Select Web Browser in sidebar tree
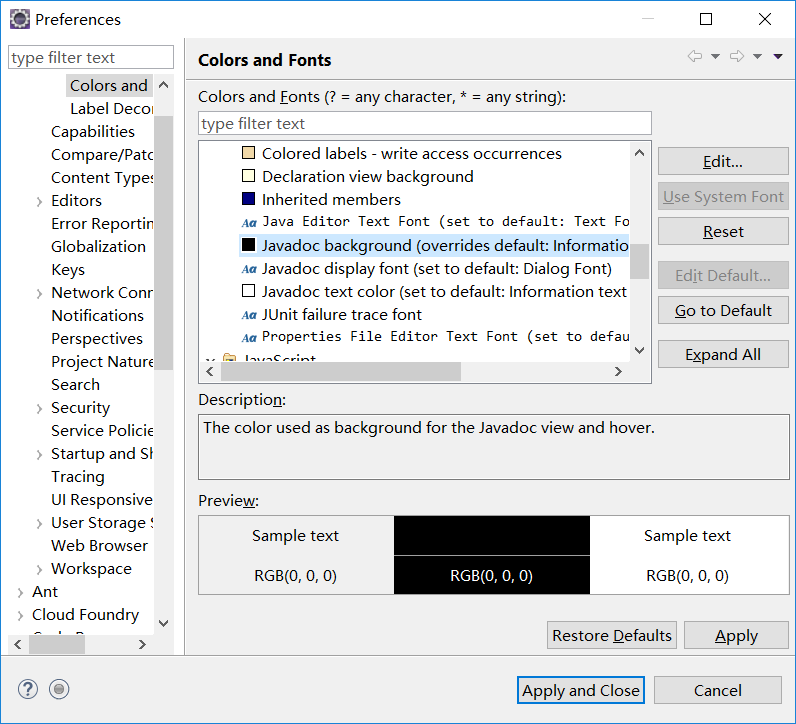796x724 pixels. [100, 546]
